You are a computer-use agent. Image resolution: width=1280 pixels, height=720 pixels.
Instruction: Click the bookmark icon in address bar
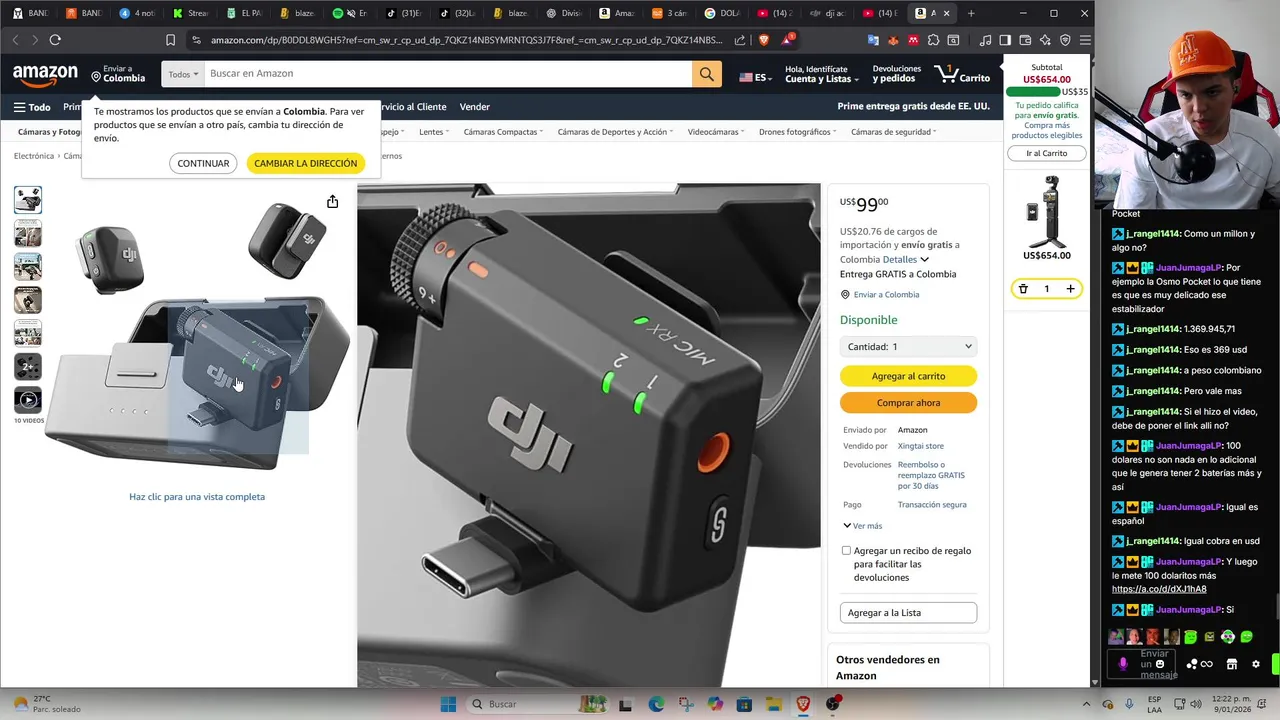170,40
